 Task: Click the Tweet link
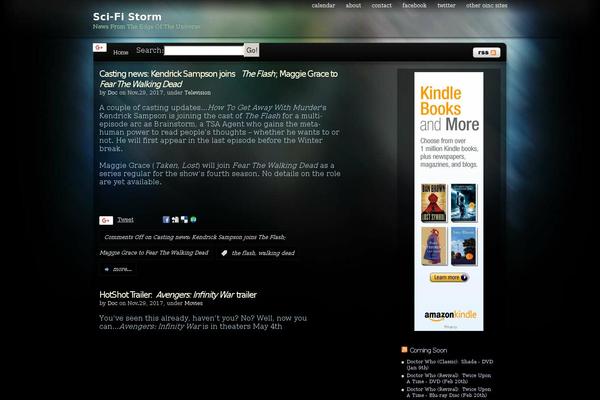pos(125,220)
